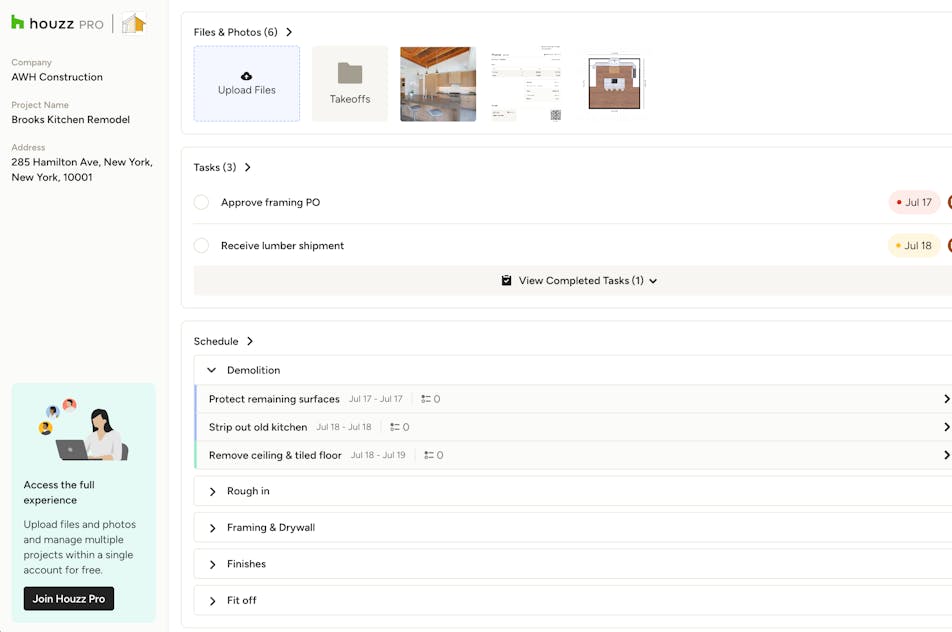Click the cloud upload icon
This screenshot has width=952, height=632.
click(x=247, y=76)
